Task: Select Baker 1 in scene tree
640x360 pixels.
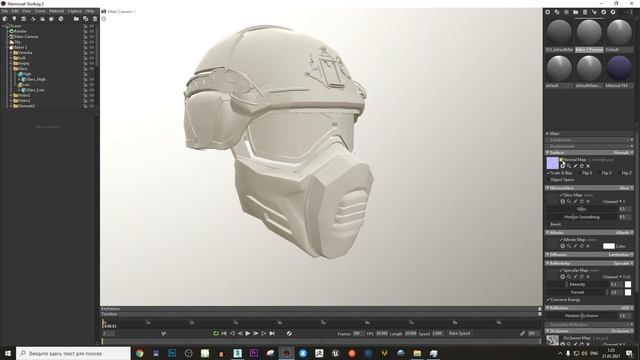Action: [x=20, y=47]
